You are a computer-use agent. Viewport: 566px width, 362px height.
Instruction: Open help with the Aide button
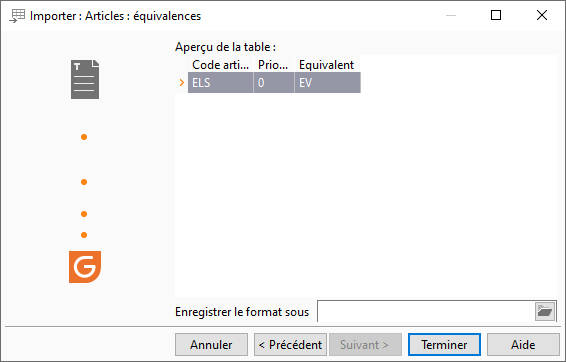click(523, 345)
